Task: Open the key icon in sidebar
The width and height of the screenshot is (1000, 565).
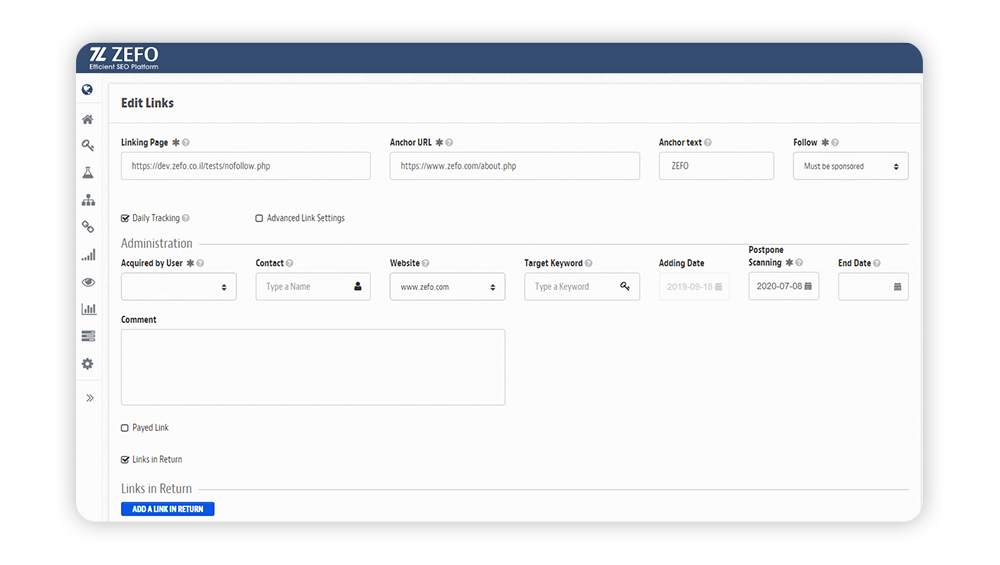Action: (x=88, y=145)
